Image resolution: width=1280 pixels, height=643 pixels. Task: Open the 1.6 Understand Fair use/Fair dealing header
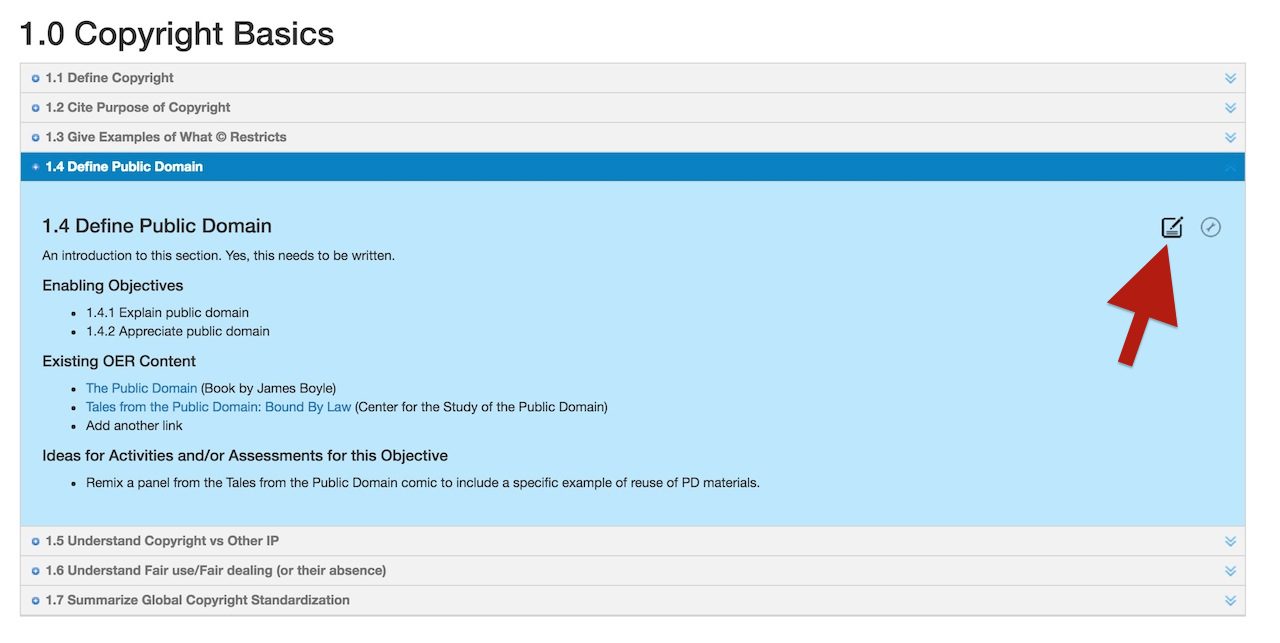[215, 571]
